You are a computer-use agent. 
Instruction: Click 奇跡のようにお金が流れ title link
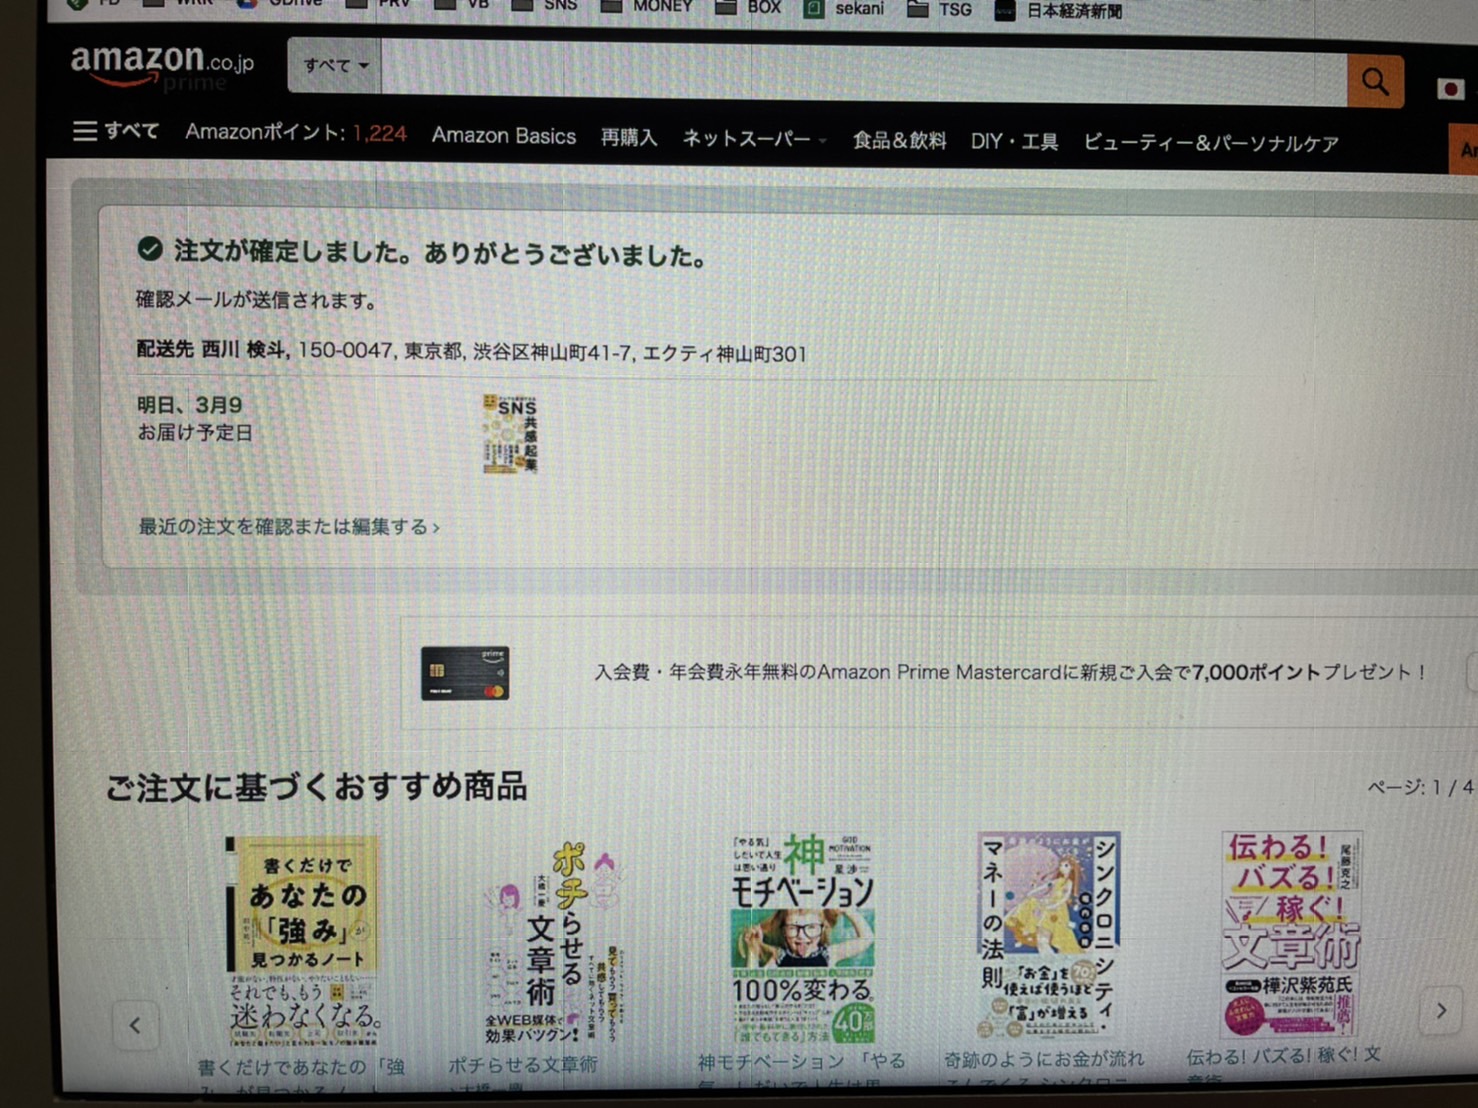point(1044,1058)
